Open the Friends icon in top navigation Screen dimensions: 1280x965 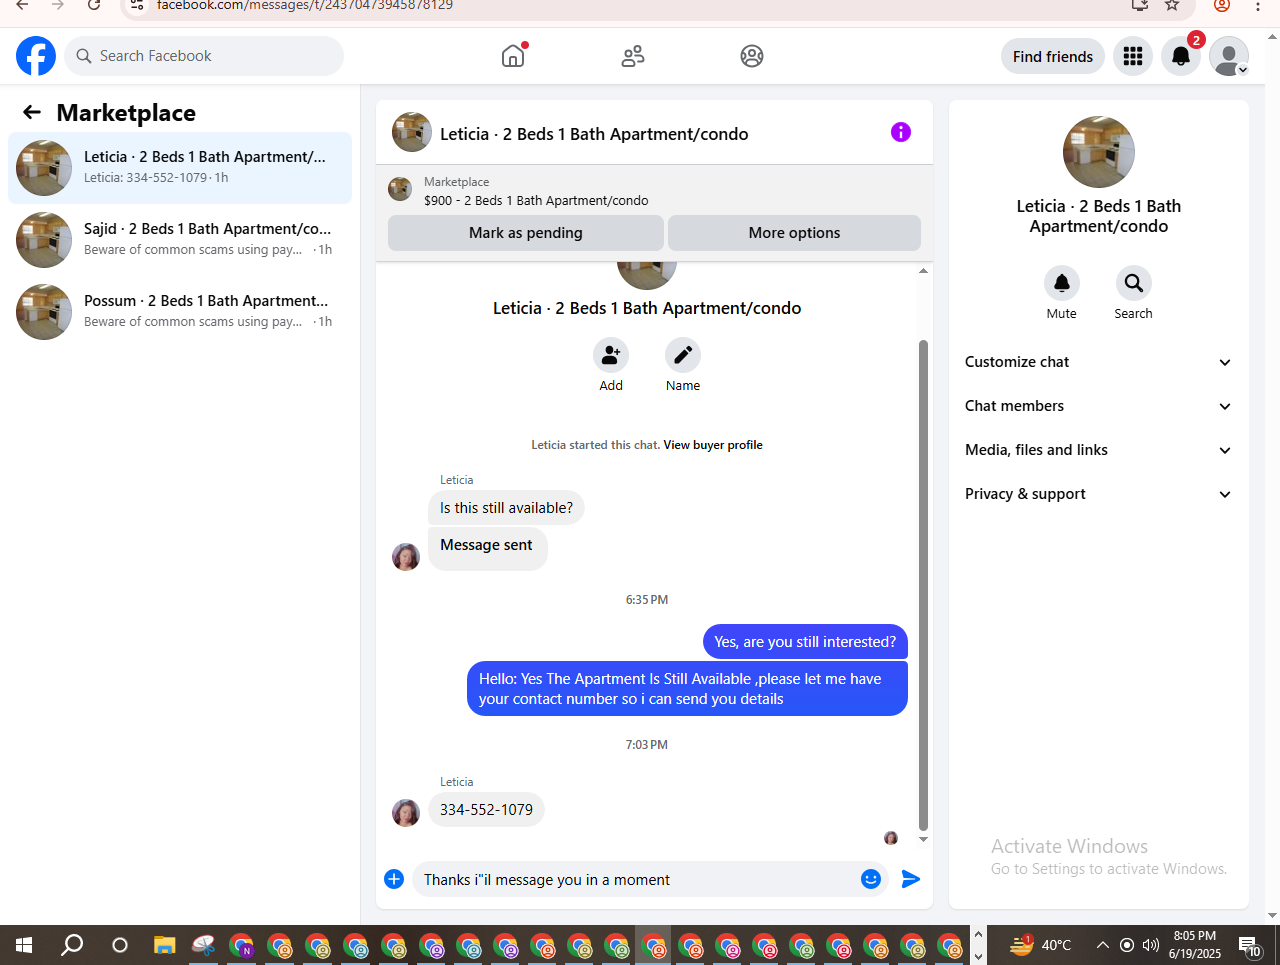633,56
